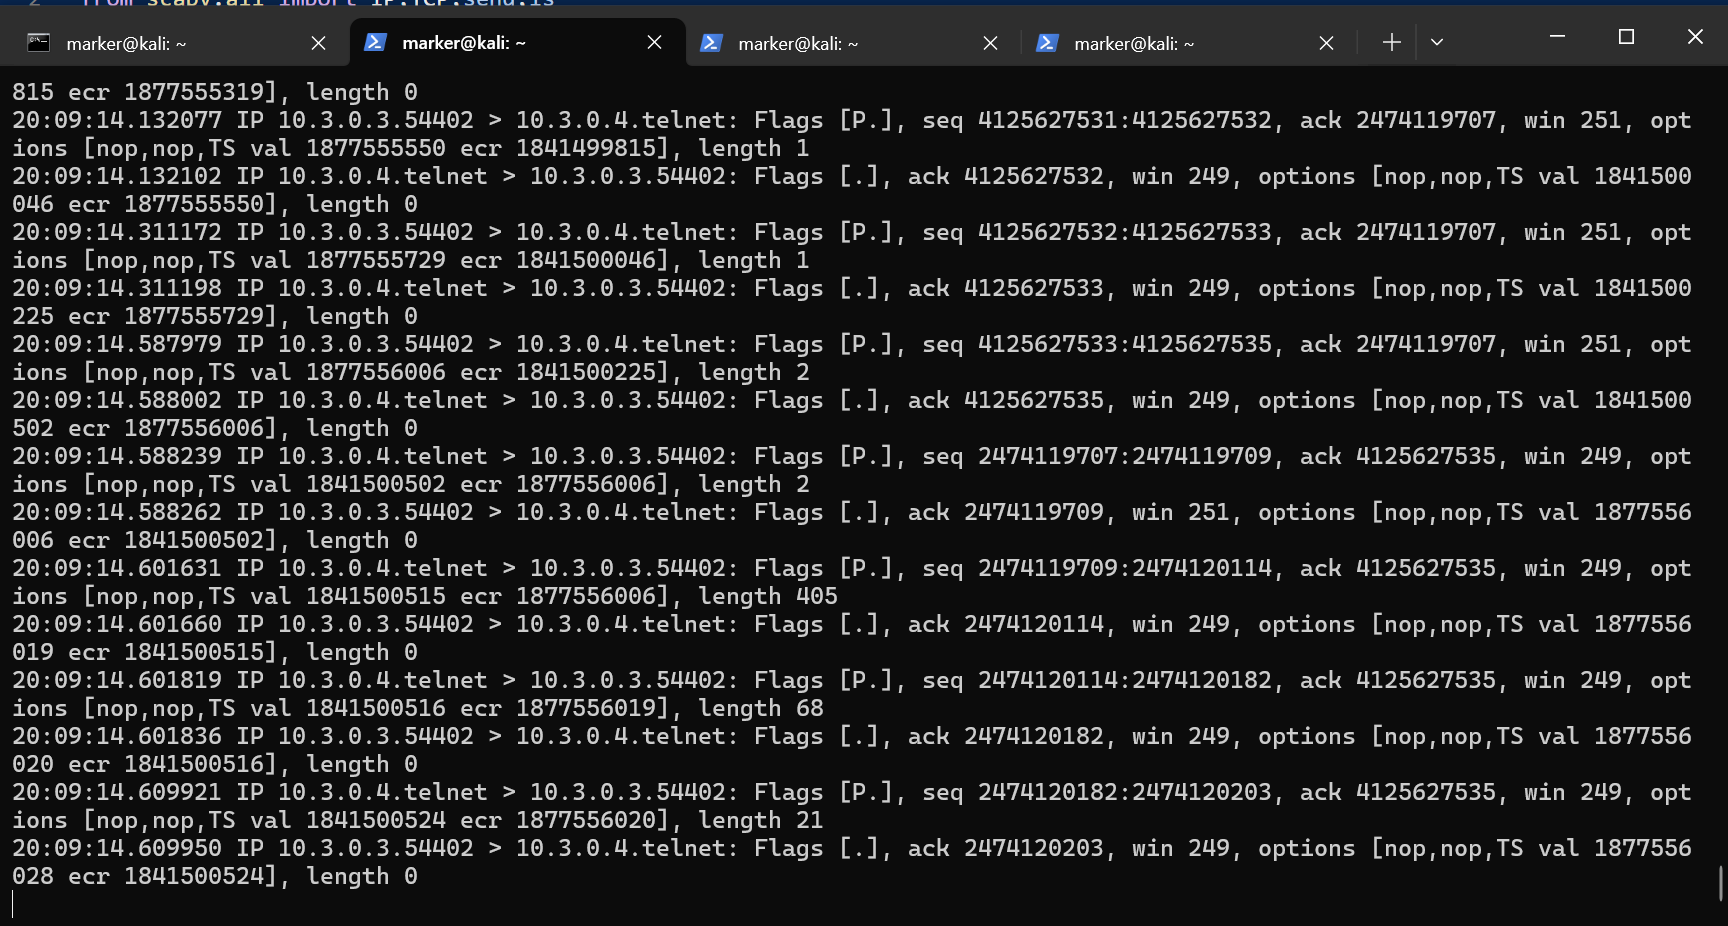Close the whole terminal window
Screen dimensions: 1728x926
pyautogui.click(x=1695, y=37)
